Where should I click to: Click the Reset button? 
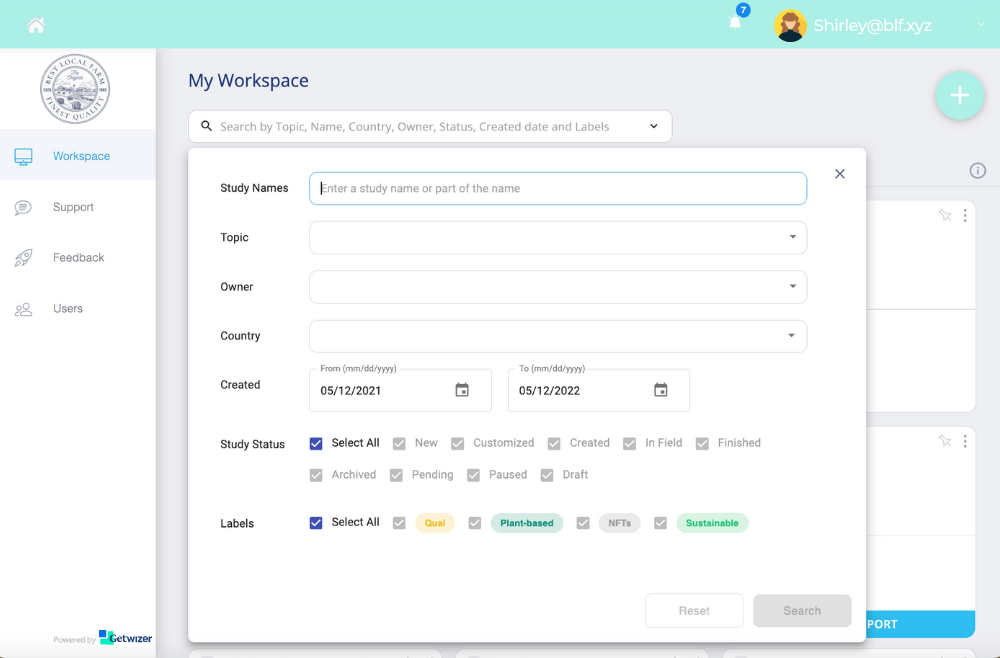694,611
